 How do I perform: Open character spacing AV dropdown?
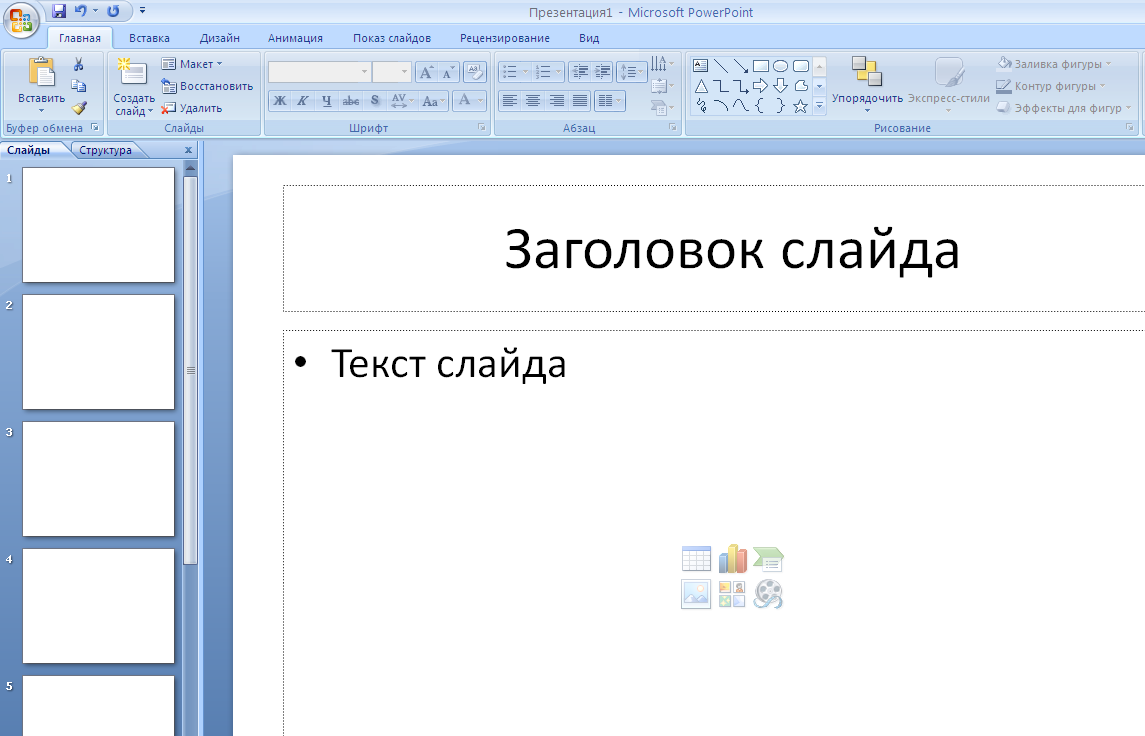pos(402,101)
